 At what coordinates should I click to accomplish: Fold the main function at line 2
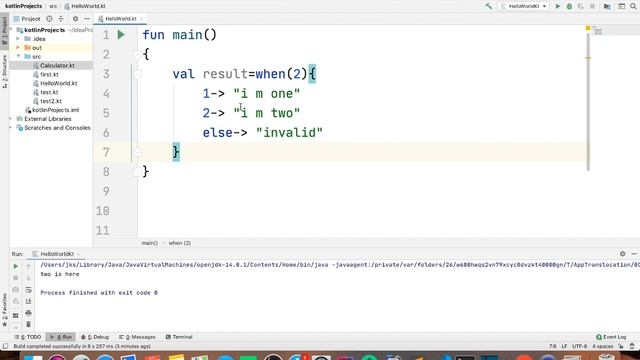(x=137, y=54)
